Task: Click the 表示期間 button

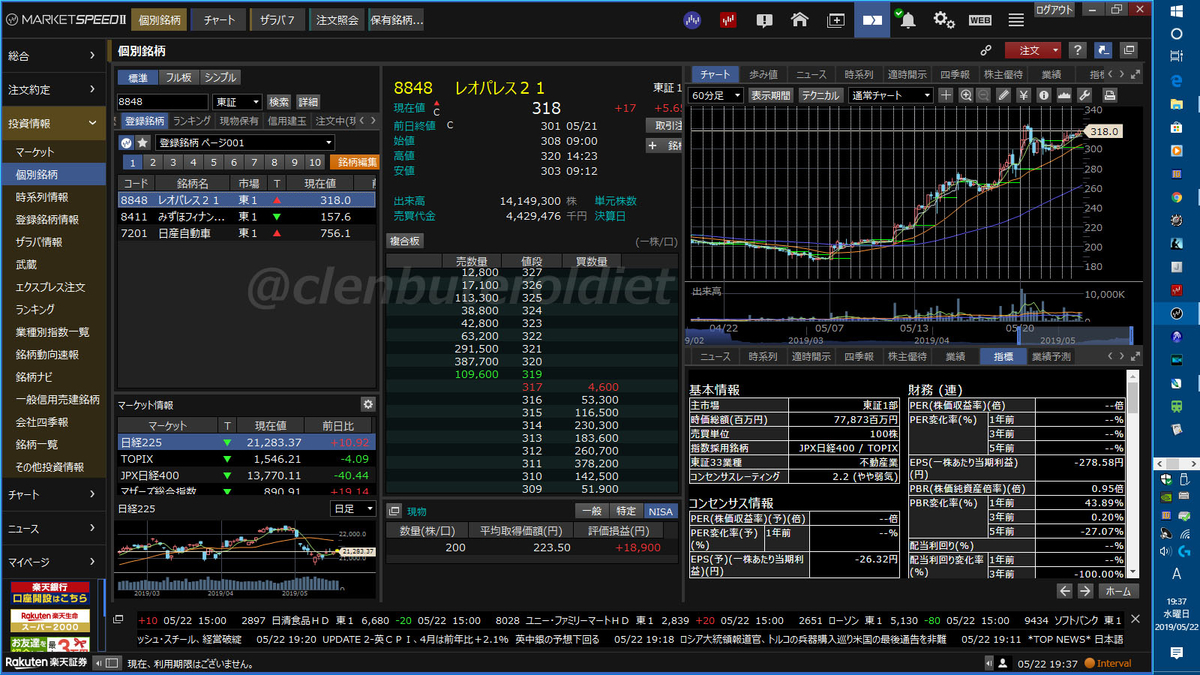Action: (x=771, y=95)
